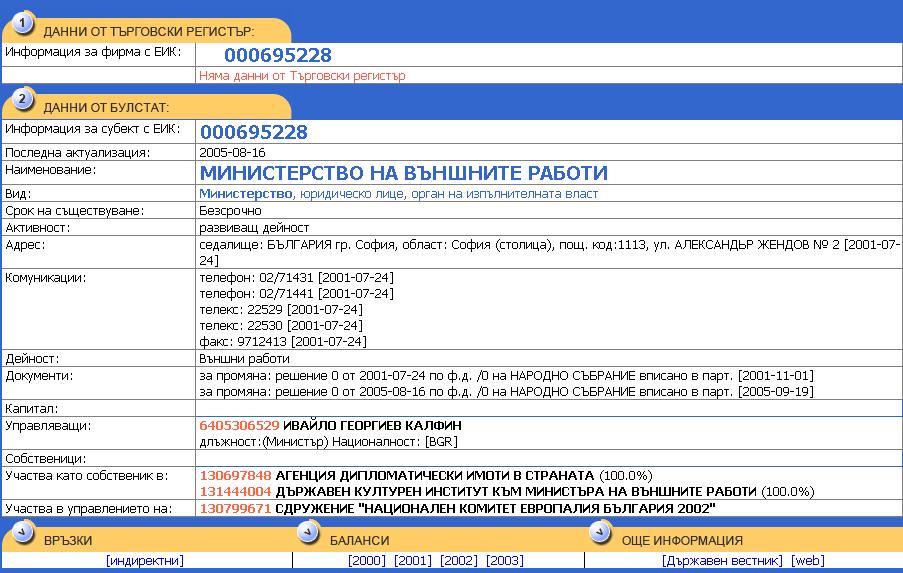This screenshot has height=573, width=903.
Task: Select the БАЛАНСИ section header
Action: (359, 541)
